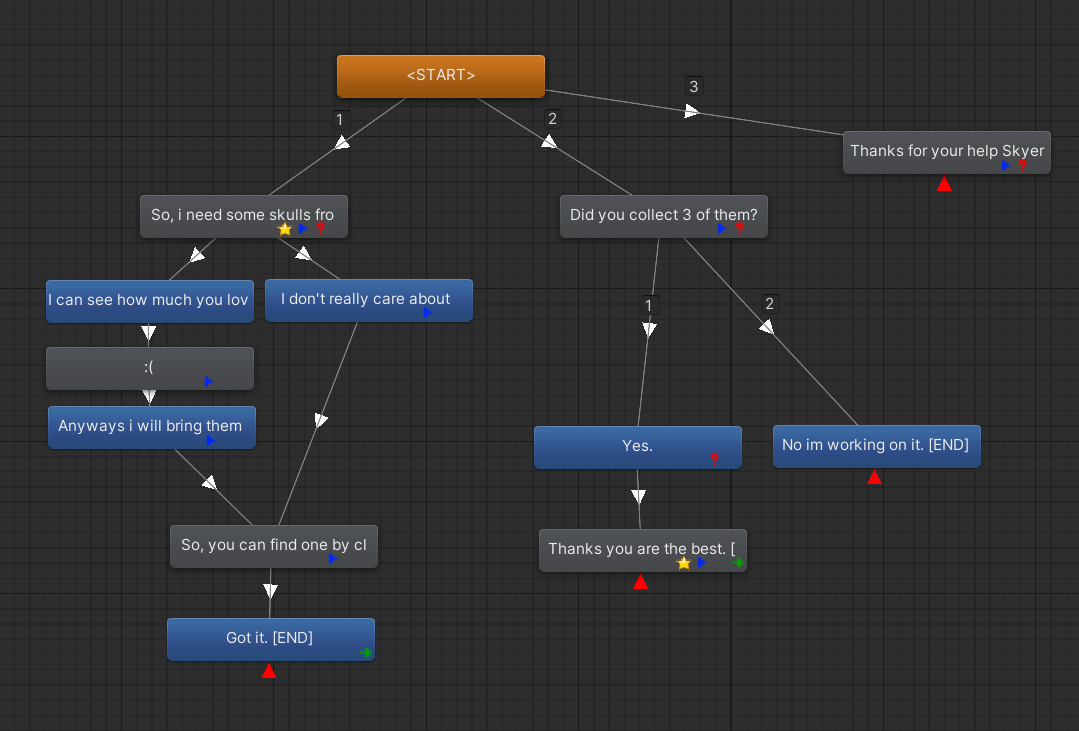Click the blue play icon on ':(' node
The image size is (1079, 731).
pos(209,381)
